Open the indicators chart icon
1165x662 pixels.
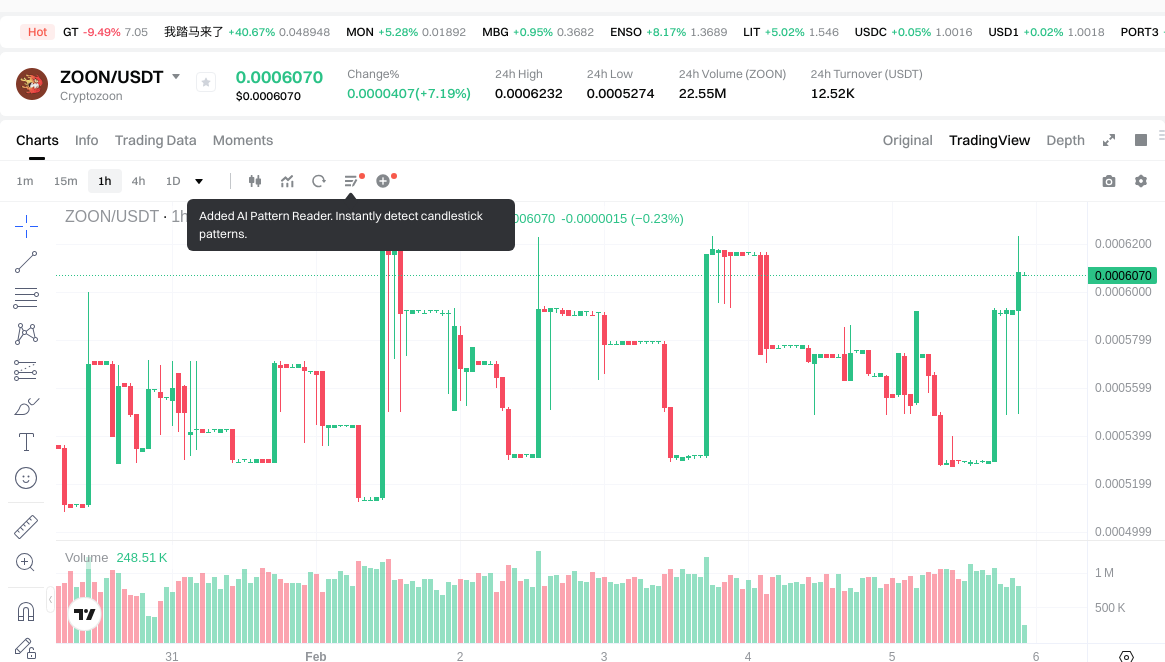(287, 181)
